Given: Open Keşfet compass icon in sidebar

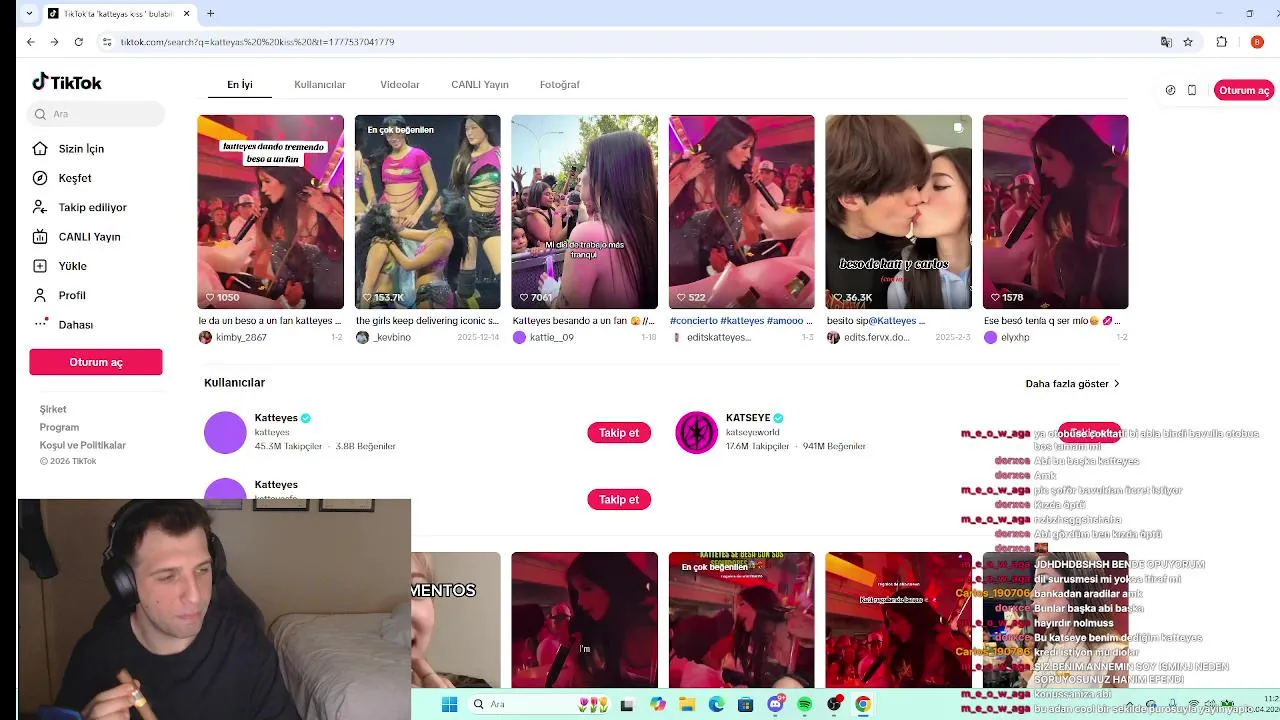Looking at the screenshot, I should [x=40, y=178].
